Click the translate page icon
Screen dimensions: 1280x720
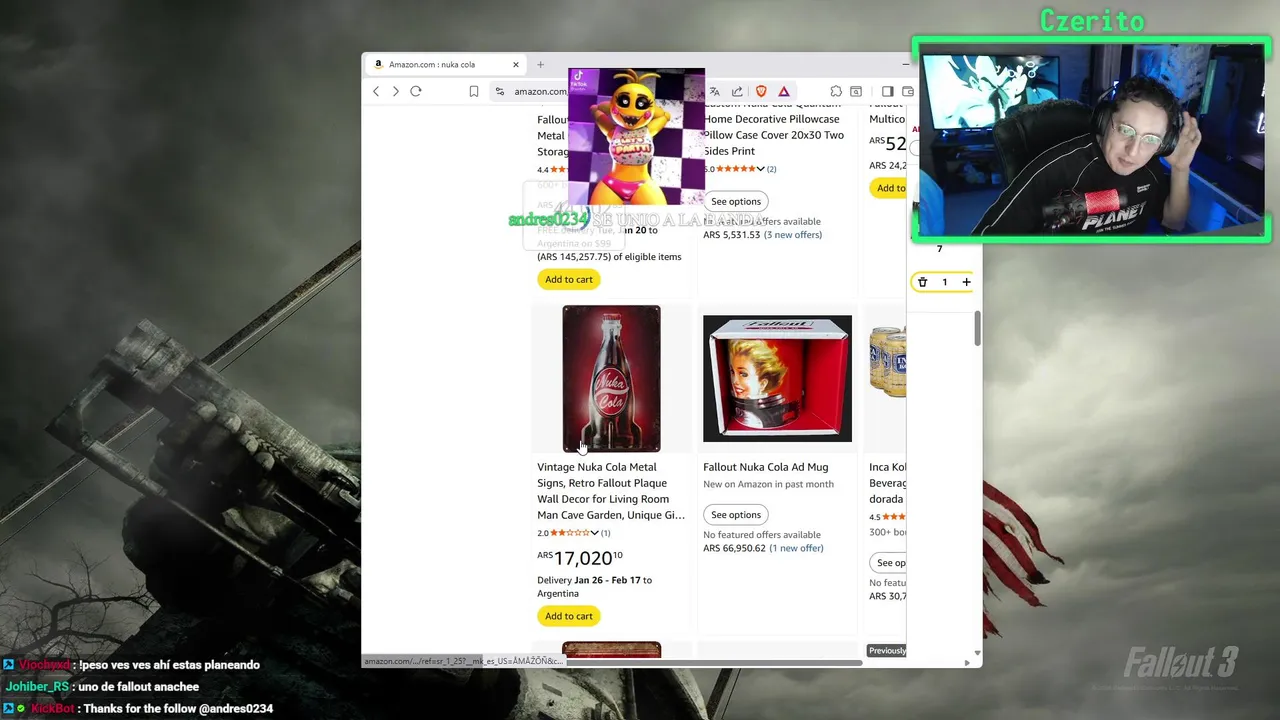[714, 91]
